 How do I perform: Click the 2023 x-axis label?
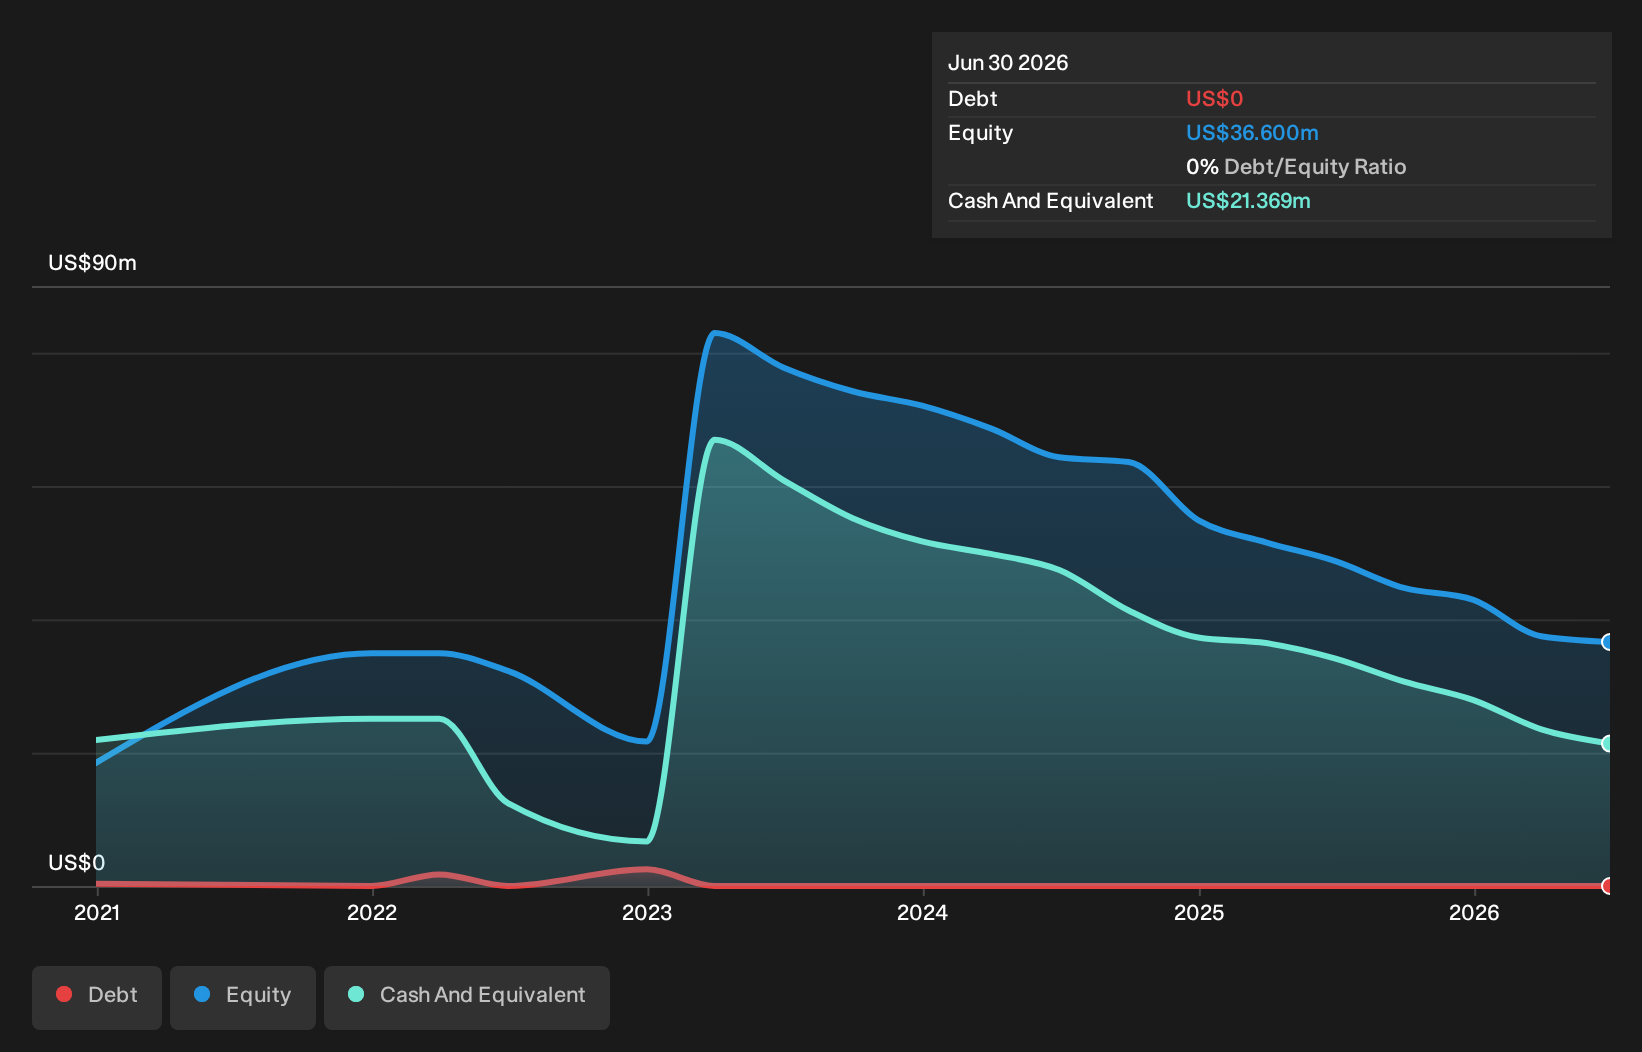tap(647, 912)
